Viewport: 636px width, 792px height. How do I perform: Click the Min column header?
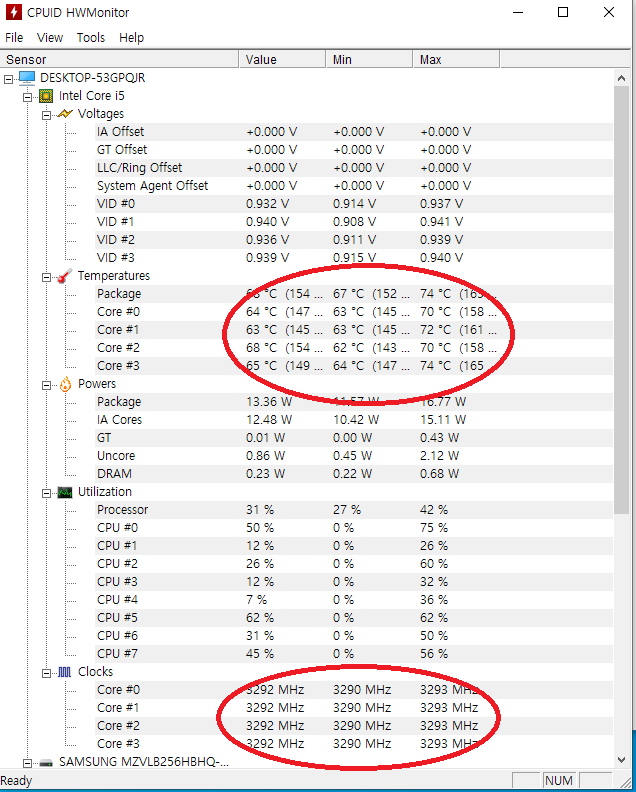[369, 60]
